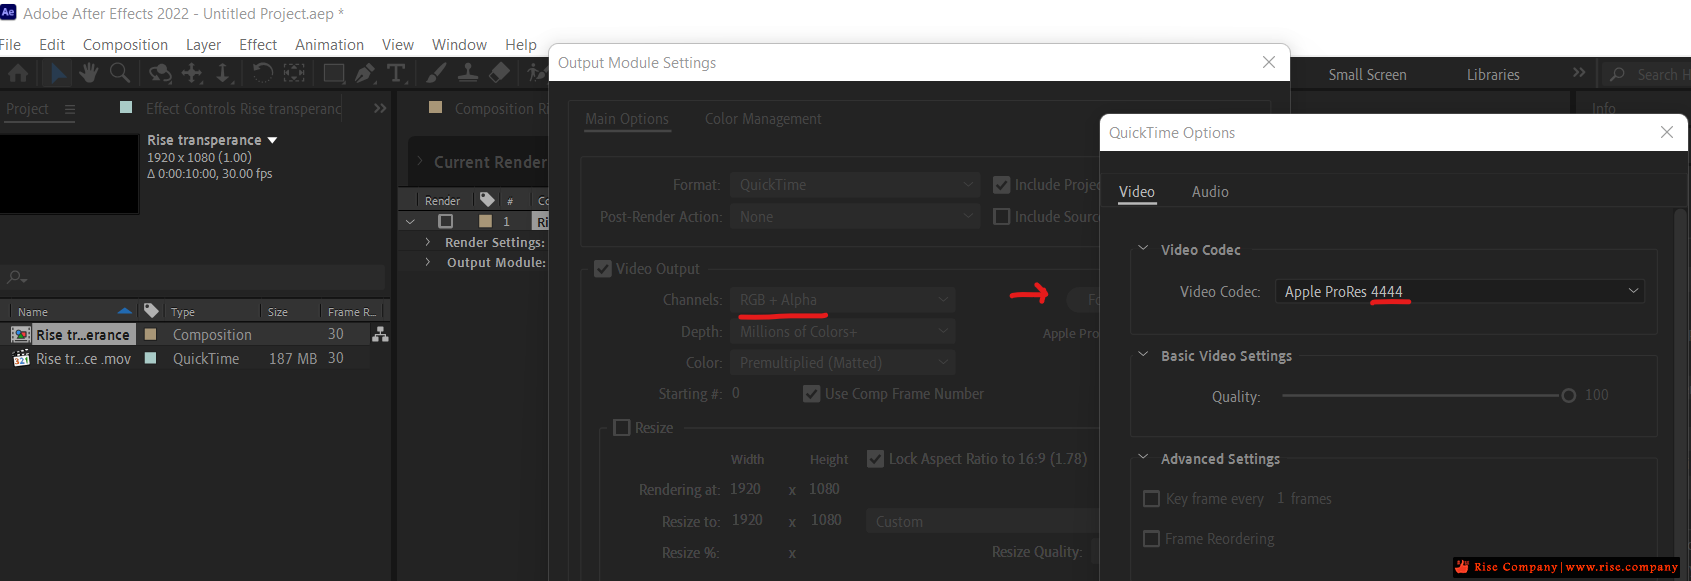Screen dimensions: 1691x581
Task: Switch to the Small Screen workspace
Action: pyautogui.click(x=1367, y=74)
